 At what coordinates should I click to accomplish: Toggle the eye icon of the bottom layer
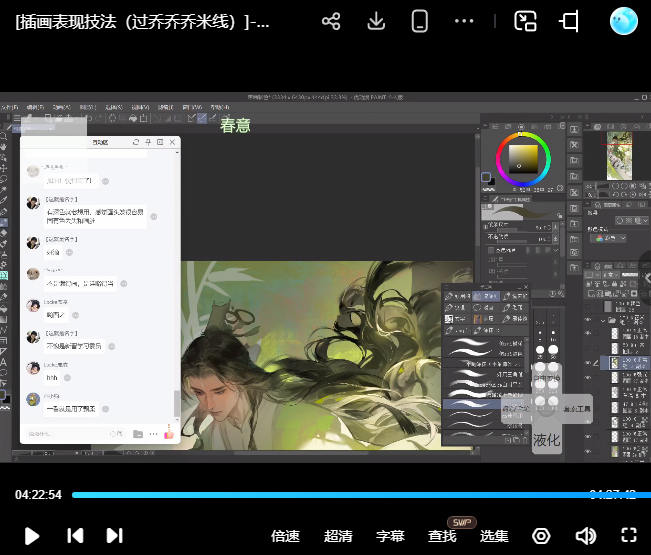[588, 451]
